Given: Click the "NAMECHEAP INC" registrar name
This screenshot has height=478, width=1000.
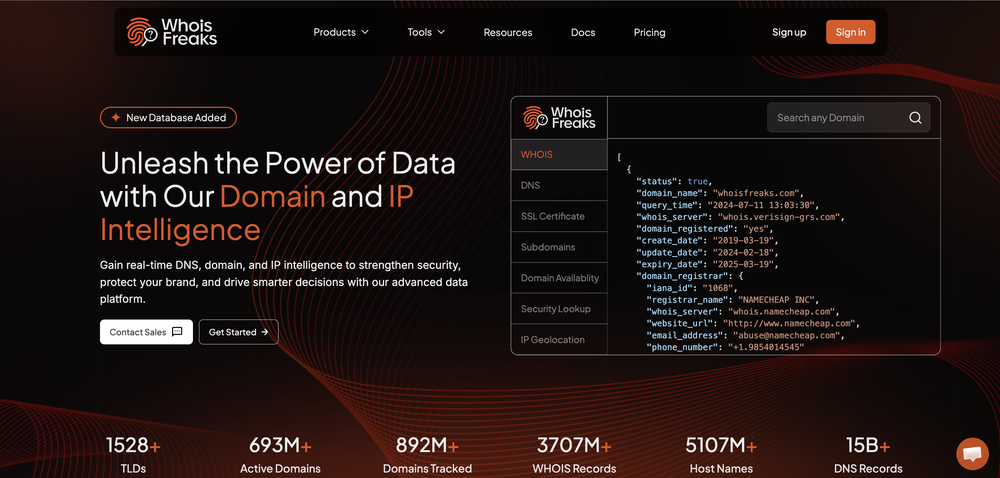Looking at the screenshot, I should point(777,300).
